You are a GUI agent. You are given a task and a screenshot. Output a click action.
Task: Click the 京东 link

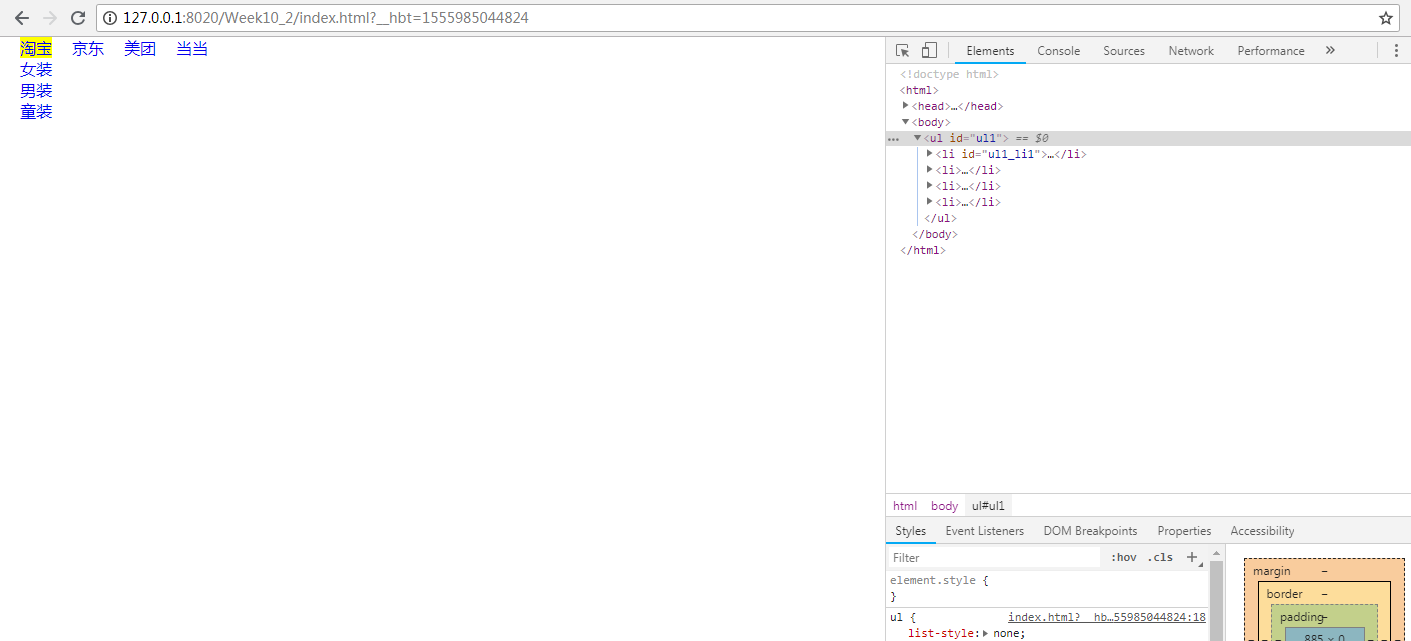click(x=88, y=48)
